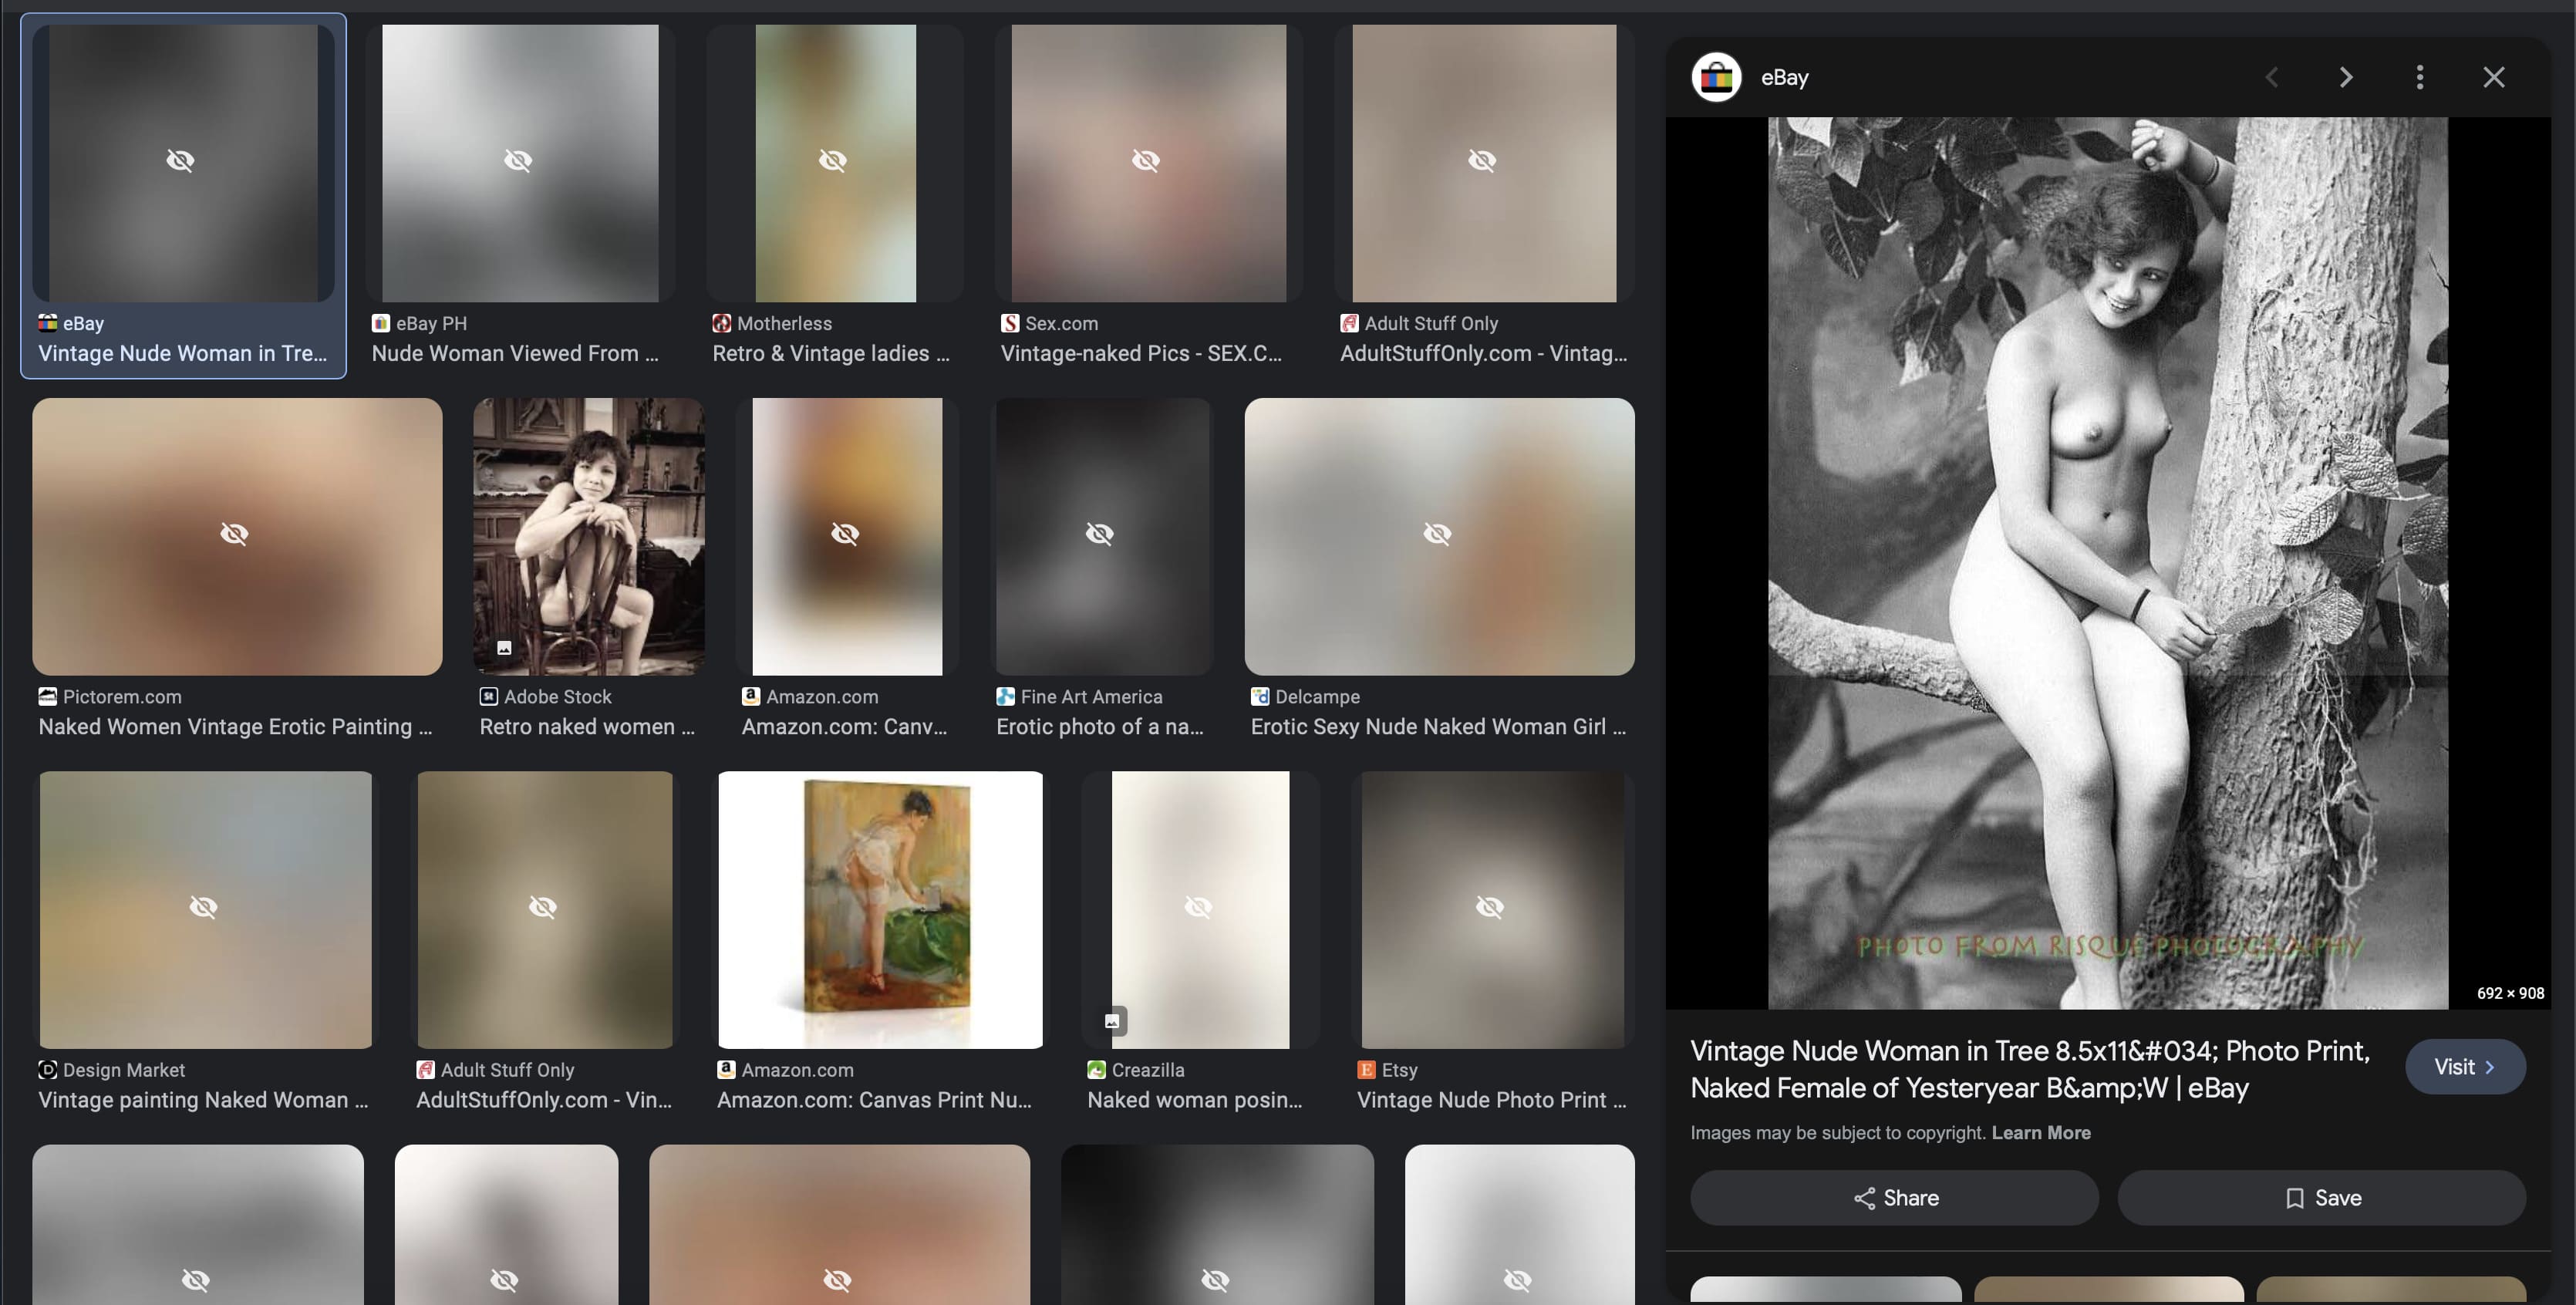Toggle the hidden-eye icon on Etsy result
Screen dimensions: 2576x1305
coord(1489,907)
